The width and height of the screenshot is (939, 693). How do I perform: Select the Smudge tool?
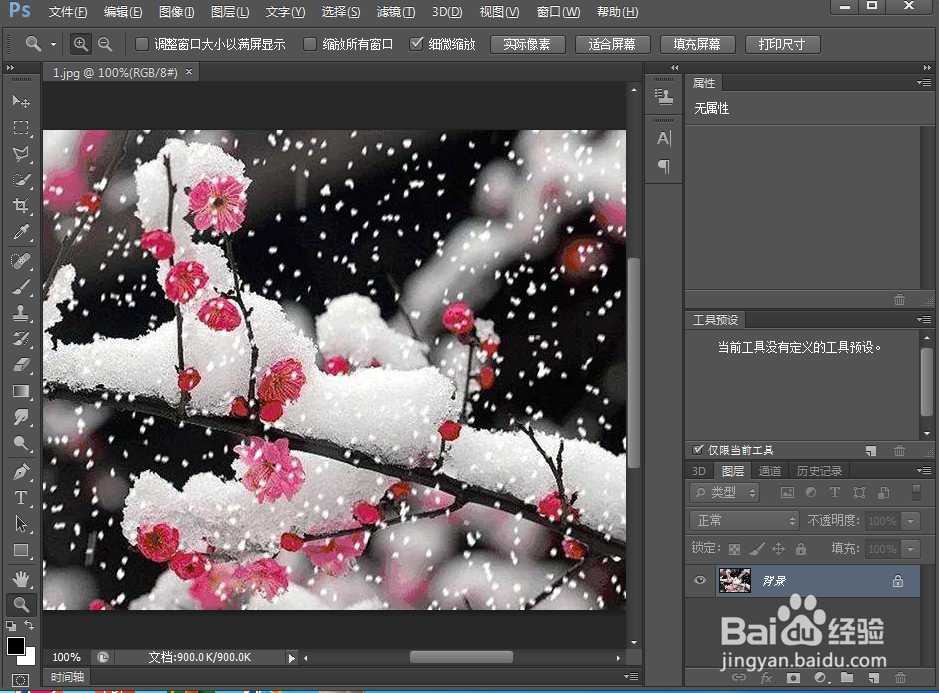point(21,417)
